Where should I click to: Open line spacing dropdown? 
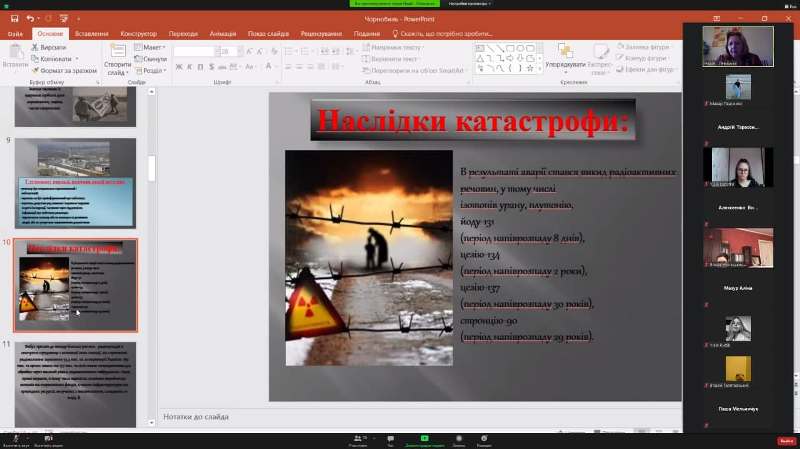click(x=351, y=52)
